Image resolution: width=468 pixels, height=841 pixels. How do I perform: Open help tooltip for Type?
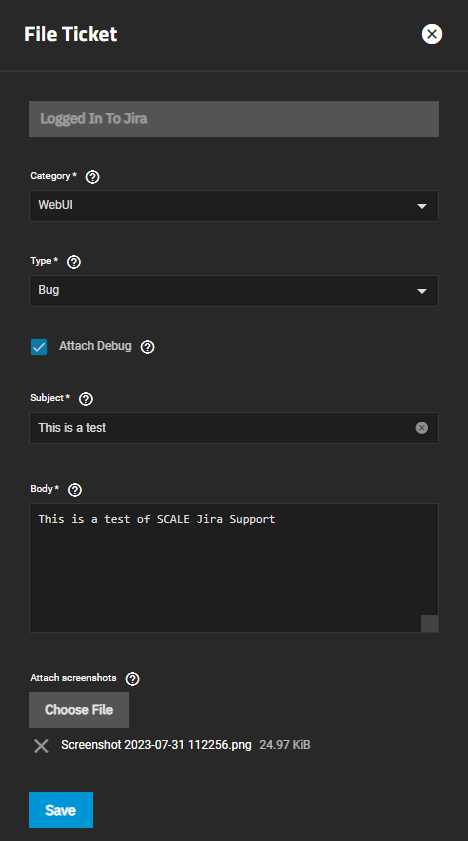click(73, 262)
